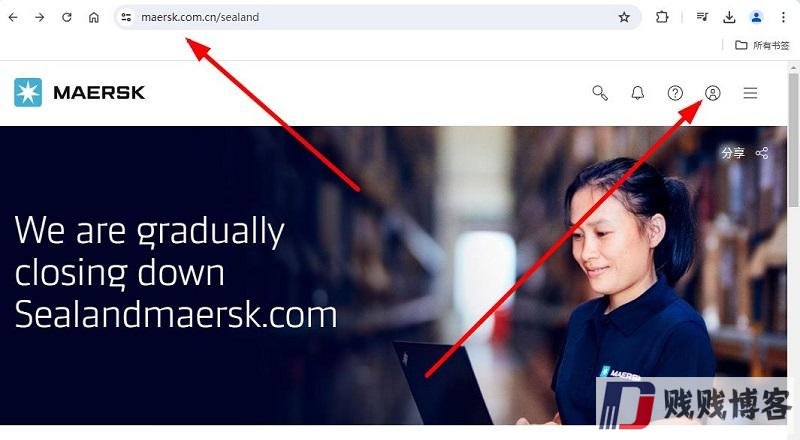Open Maersk help question mark
This screenshot has width=800, height=440.
[675, 93]
